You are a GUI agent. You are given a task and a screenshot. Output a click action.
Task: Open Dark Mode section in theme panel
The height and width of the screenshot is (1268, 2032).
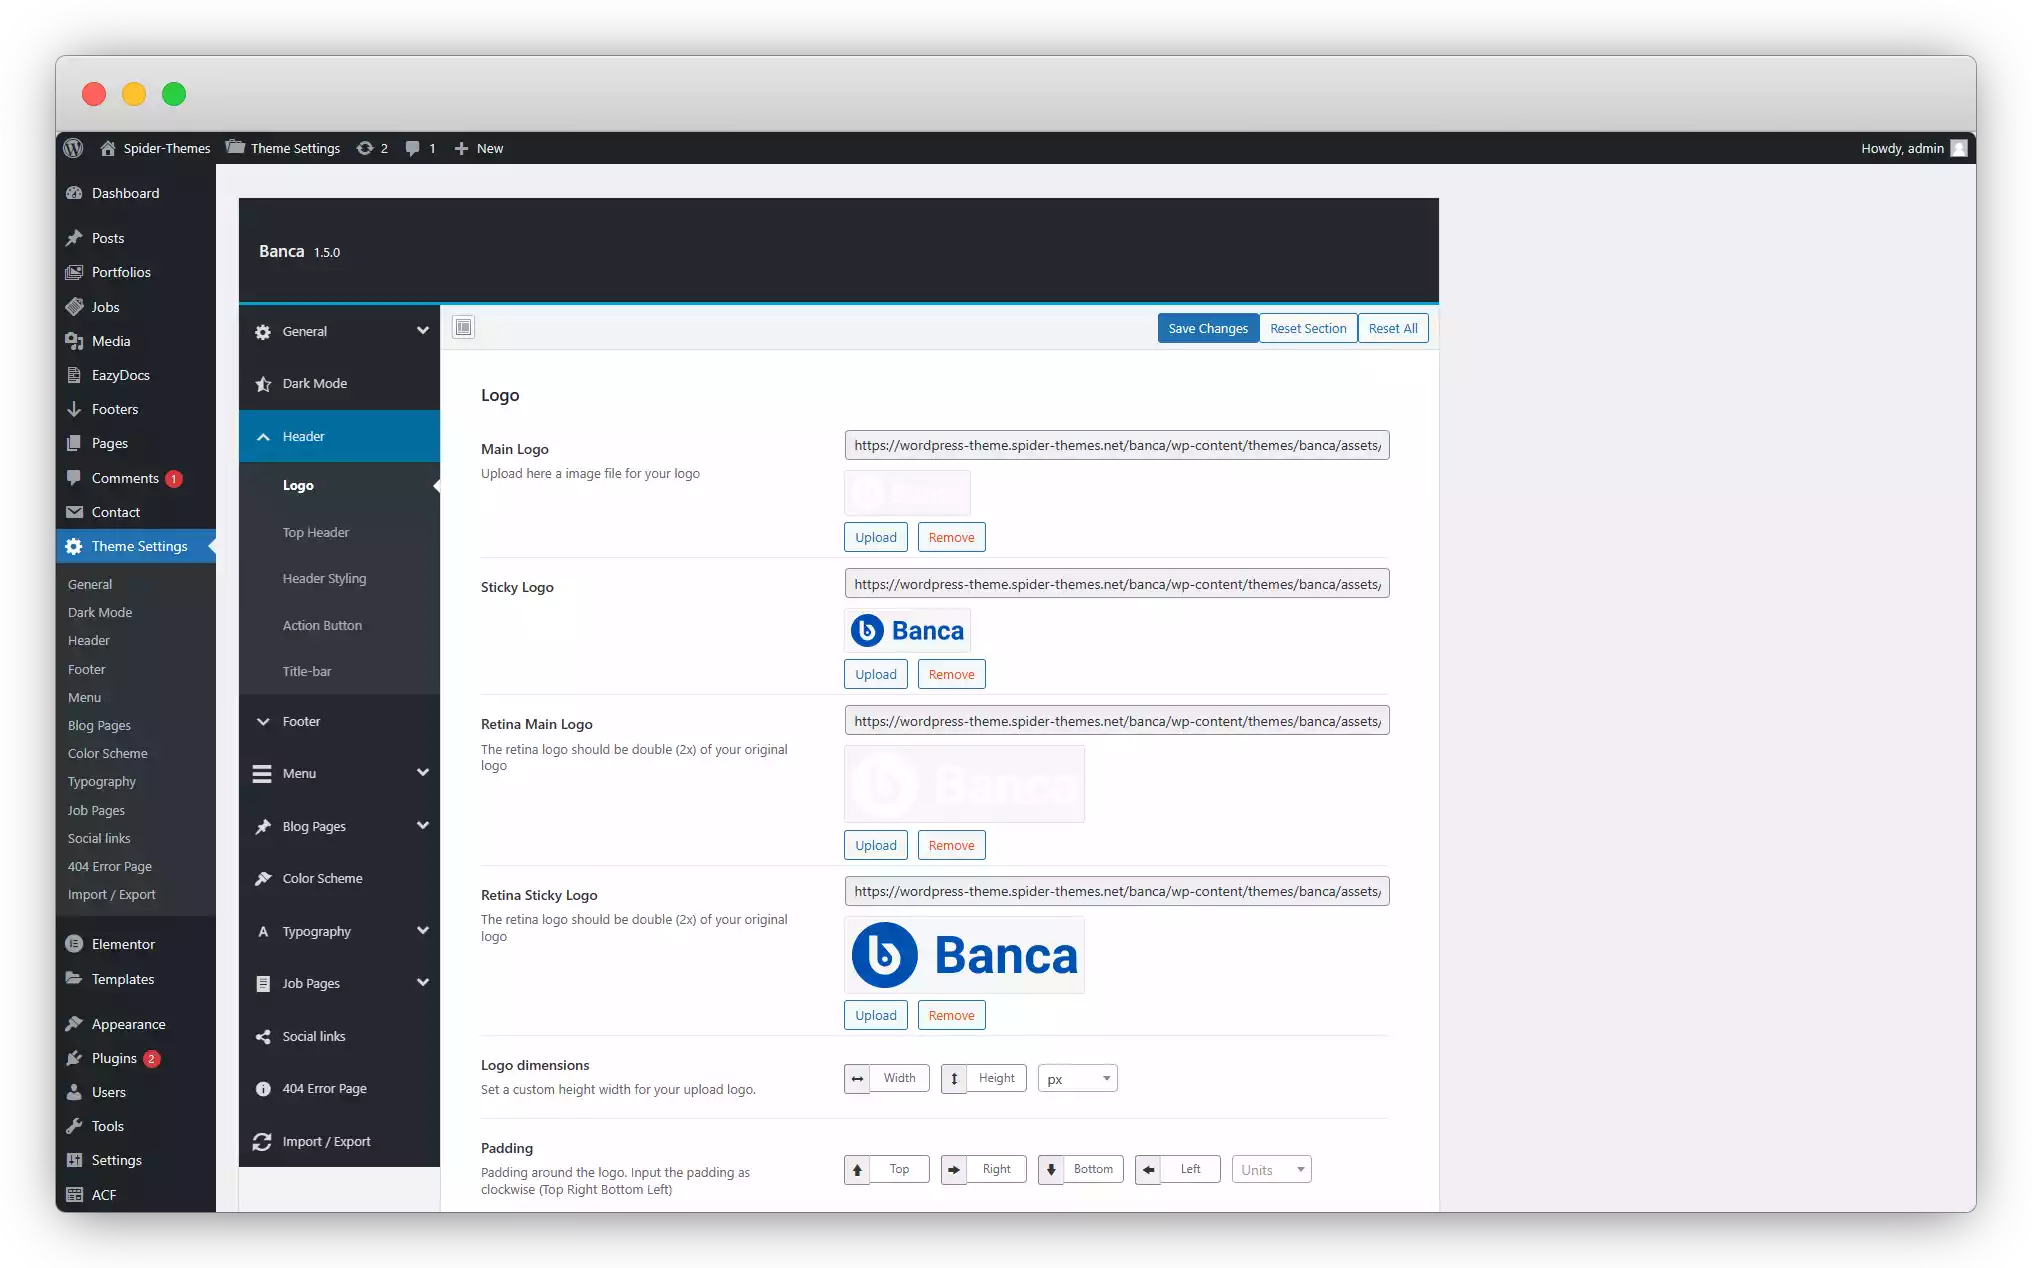pyautogui.click(x=339, y=384)
